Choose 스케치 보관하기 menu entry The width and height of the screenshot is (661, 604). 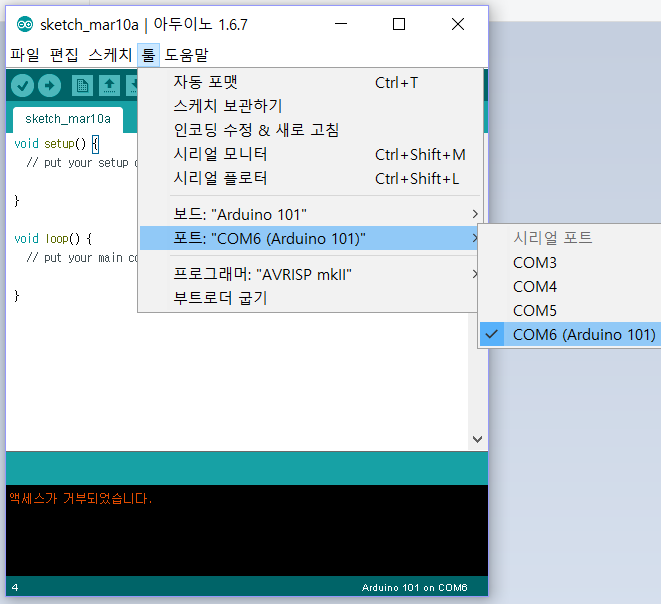310,106
